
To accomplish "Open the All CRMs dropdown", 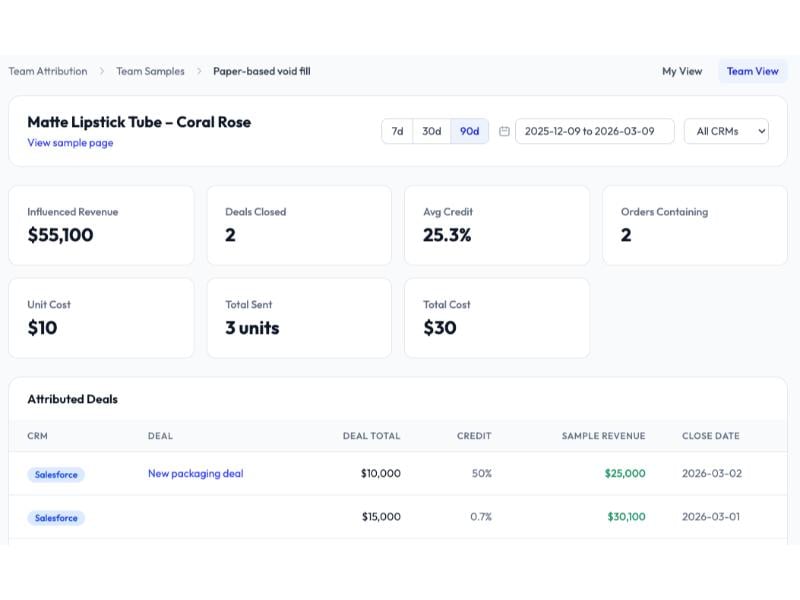I will coord(725,131).
